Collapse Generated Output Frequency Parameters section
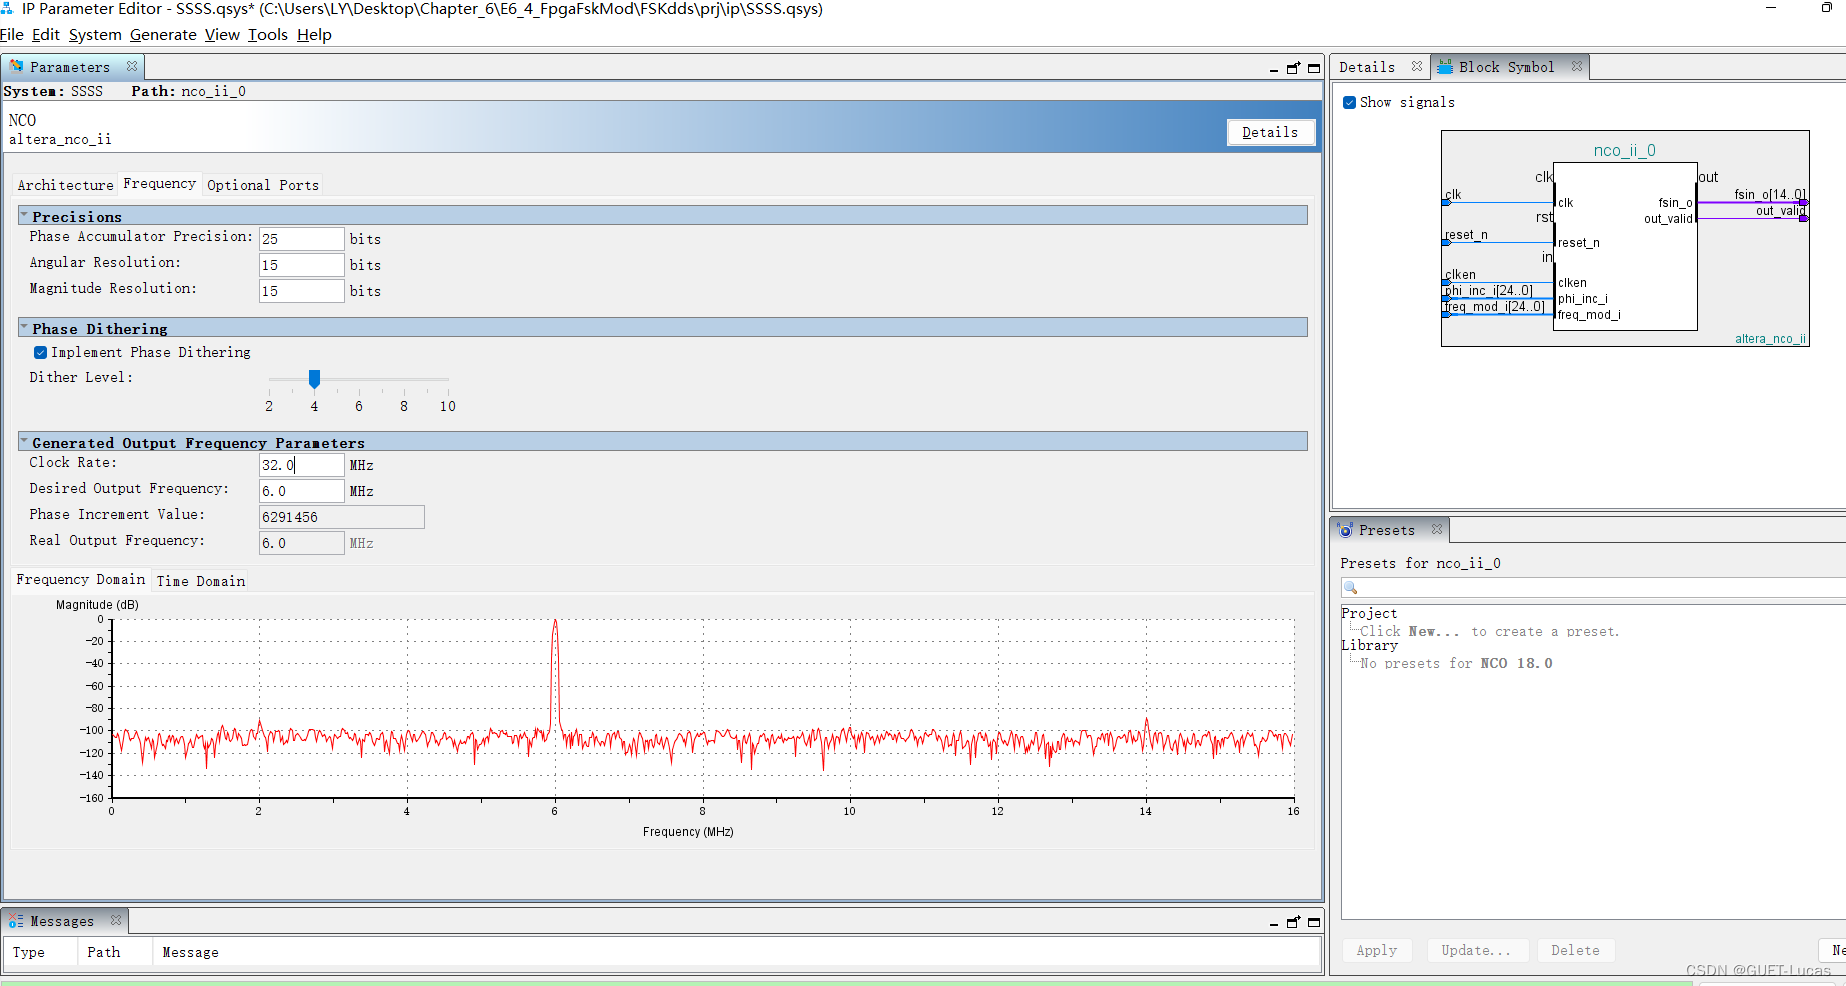Screen dimensions: 1846x986 tap(25, 441)
